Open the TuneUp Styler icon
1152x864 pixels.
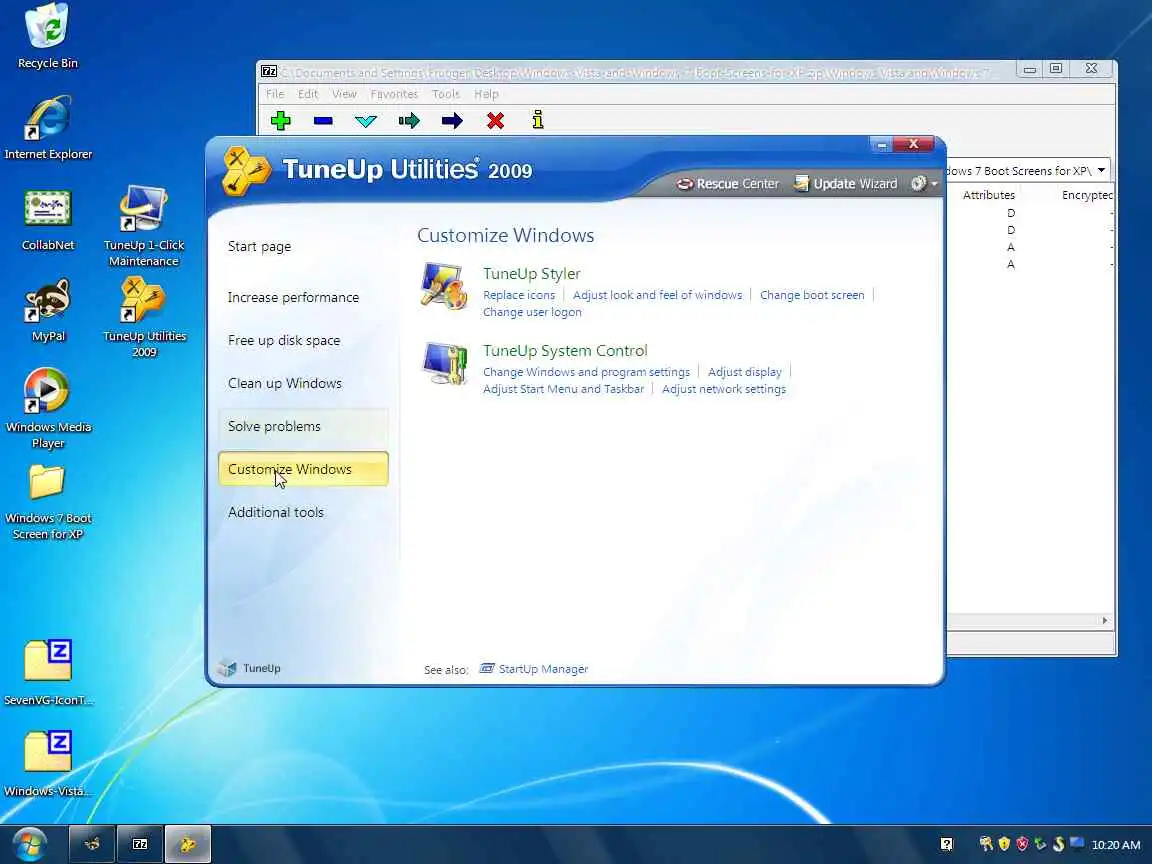[444, 287]
